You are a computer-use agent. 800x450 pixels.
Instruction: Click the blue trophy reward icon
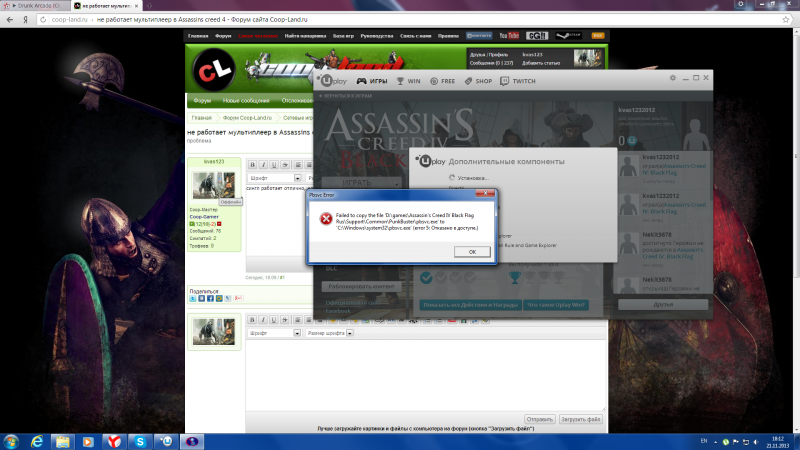515,277
